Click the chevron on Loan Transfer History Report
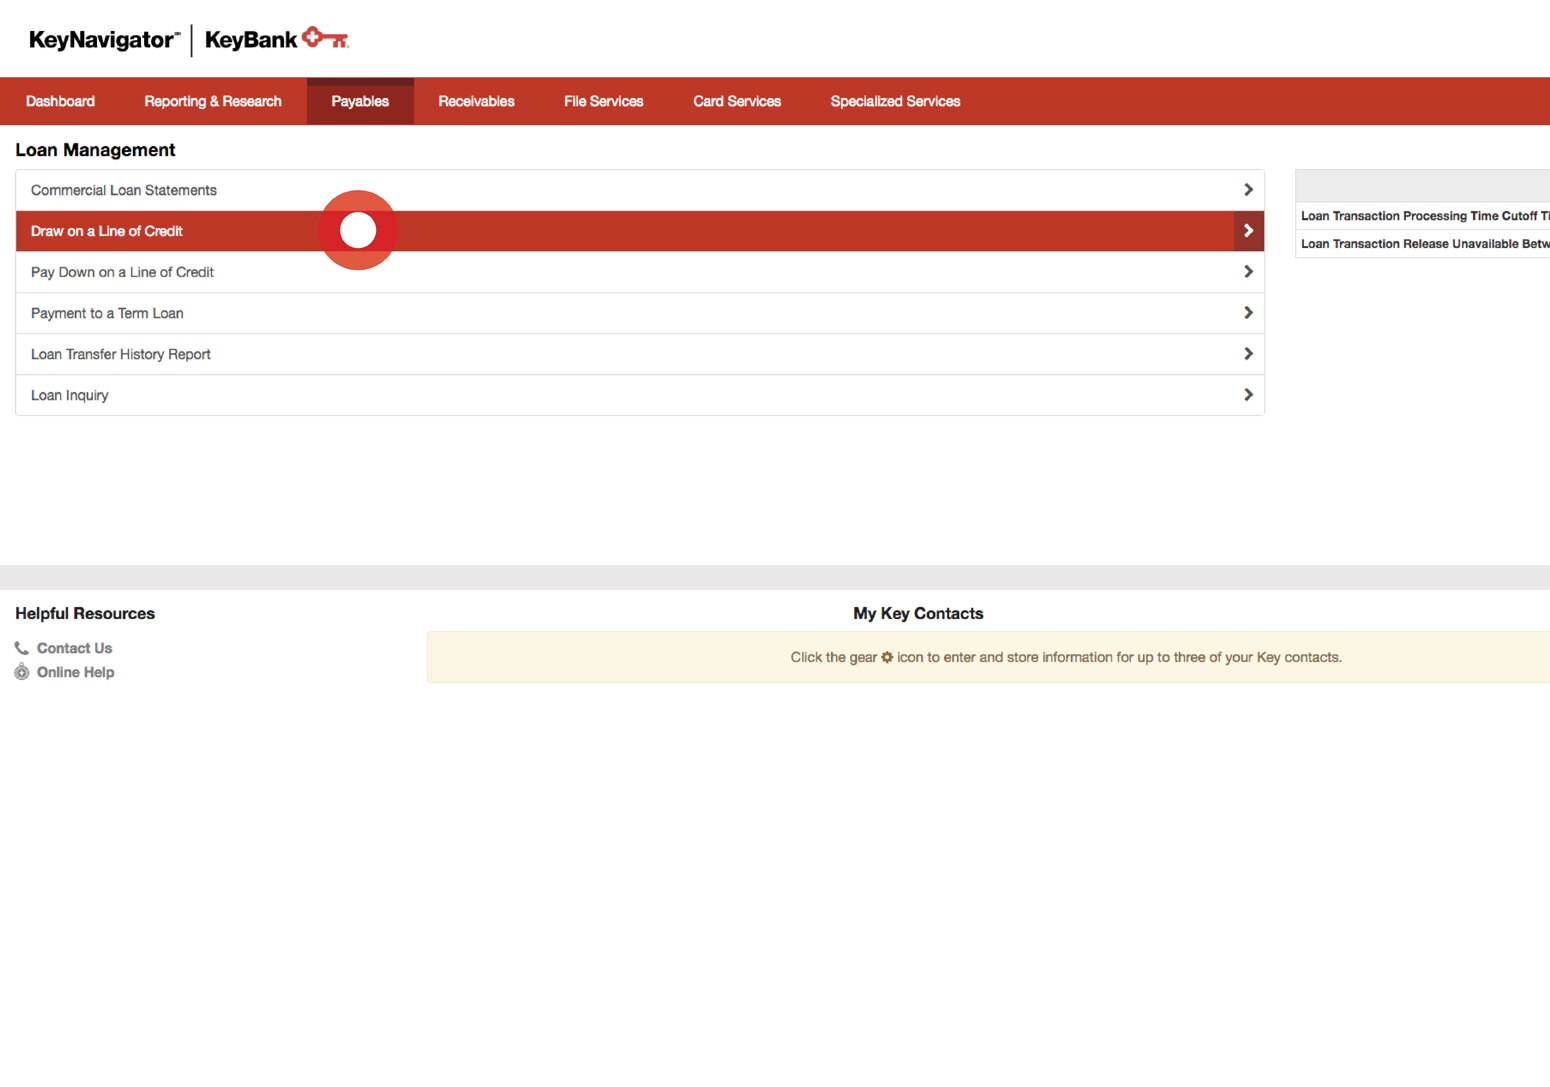Image resolution: width=1550 pixels, height=1087 pixels. coord(1248,353)
